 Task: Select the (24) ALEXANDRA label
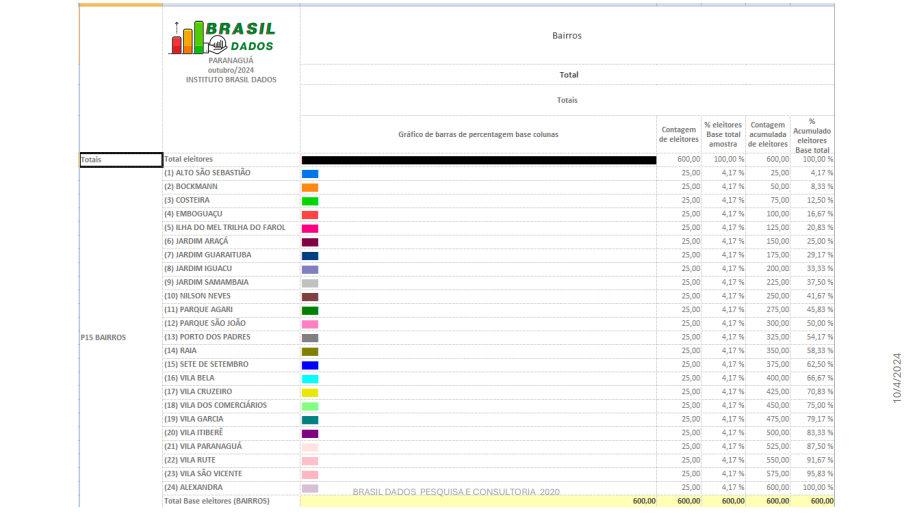coord(193,488)
